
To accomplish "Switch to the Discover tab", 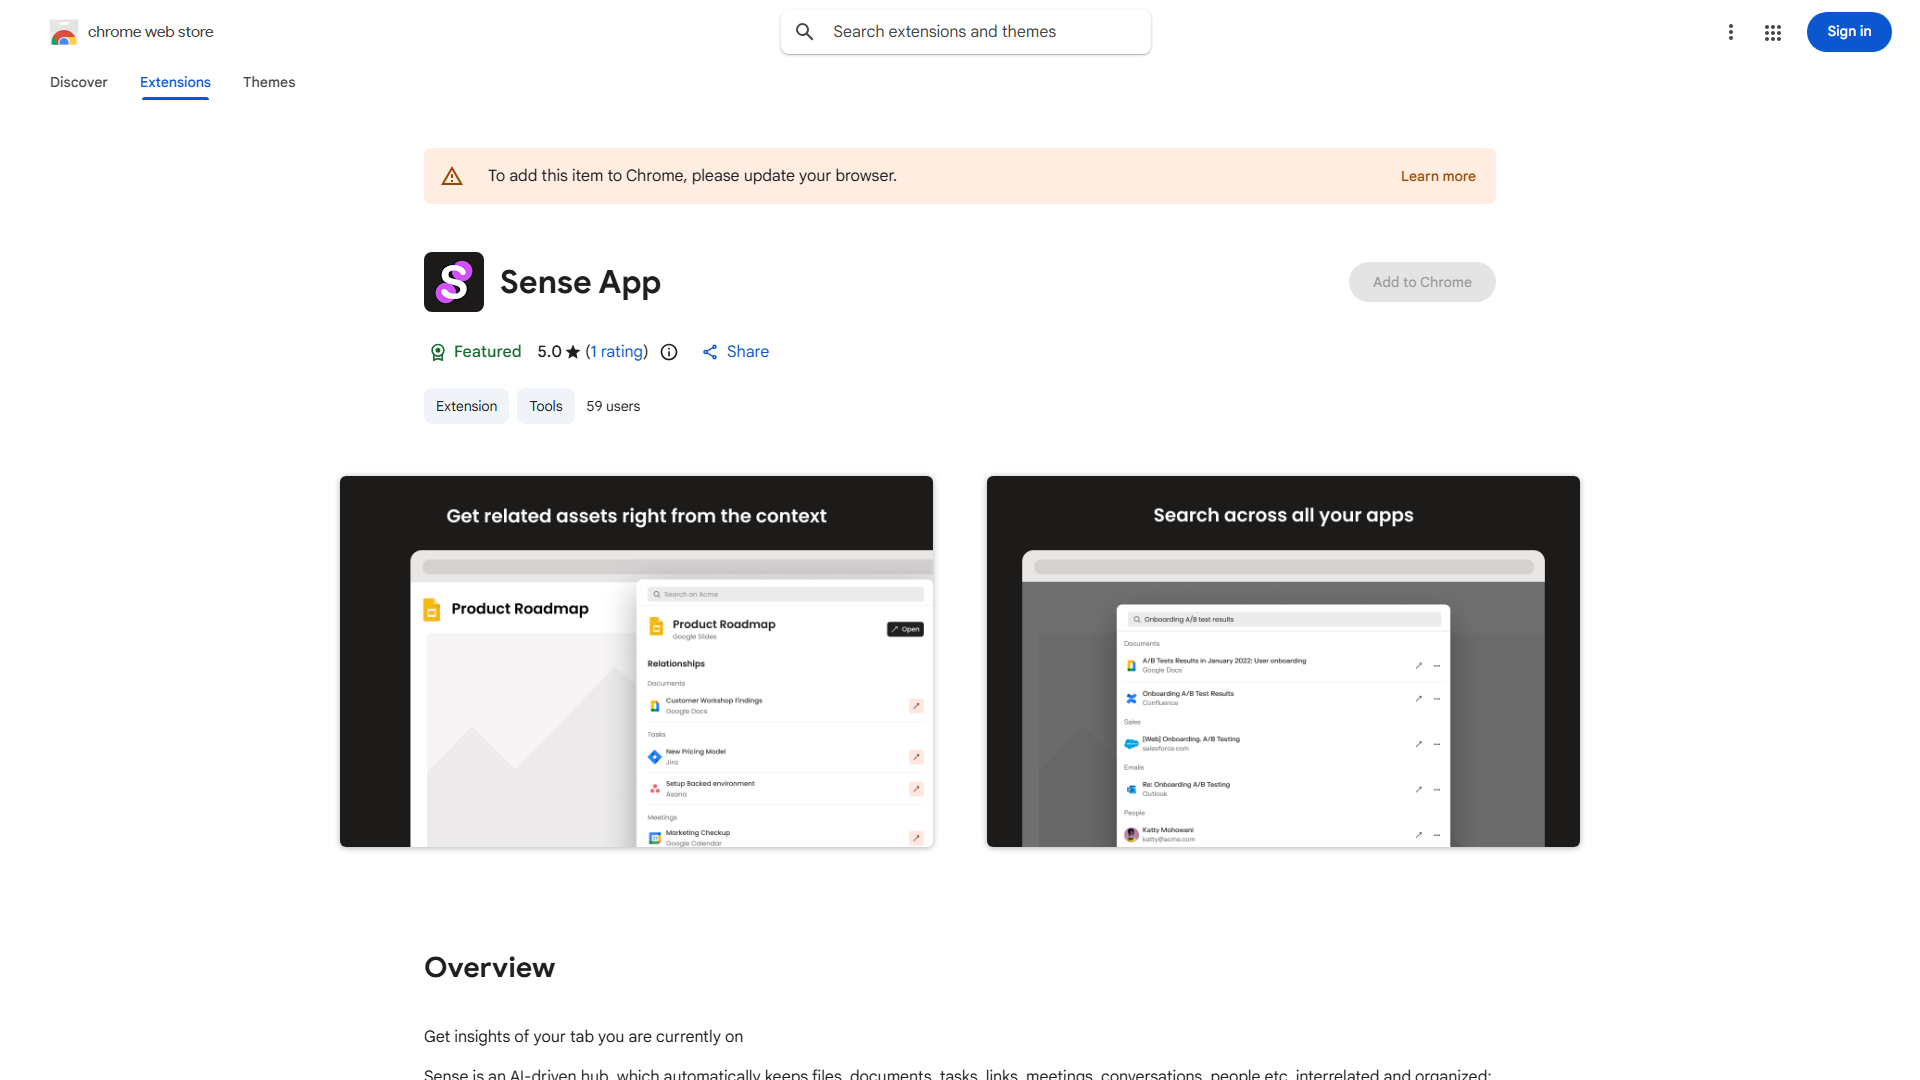I will [79, 82].
